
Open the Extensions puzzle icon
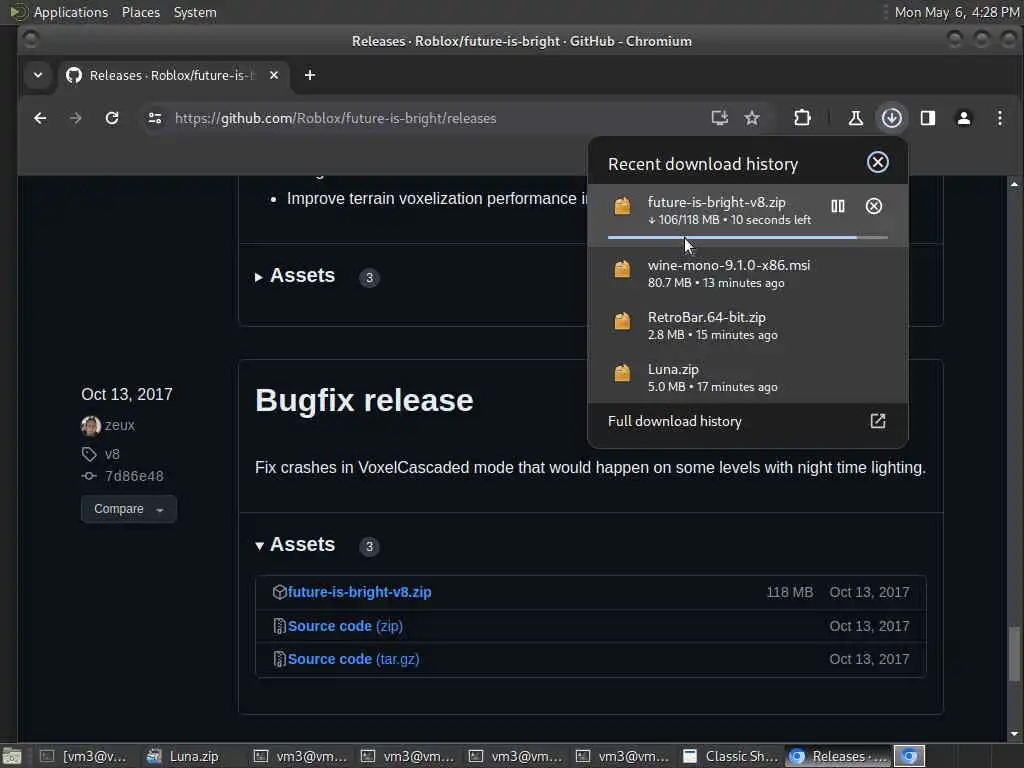click(802, 118)
